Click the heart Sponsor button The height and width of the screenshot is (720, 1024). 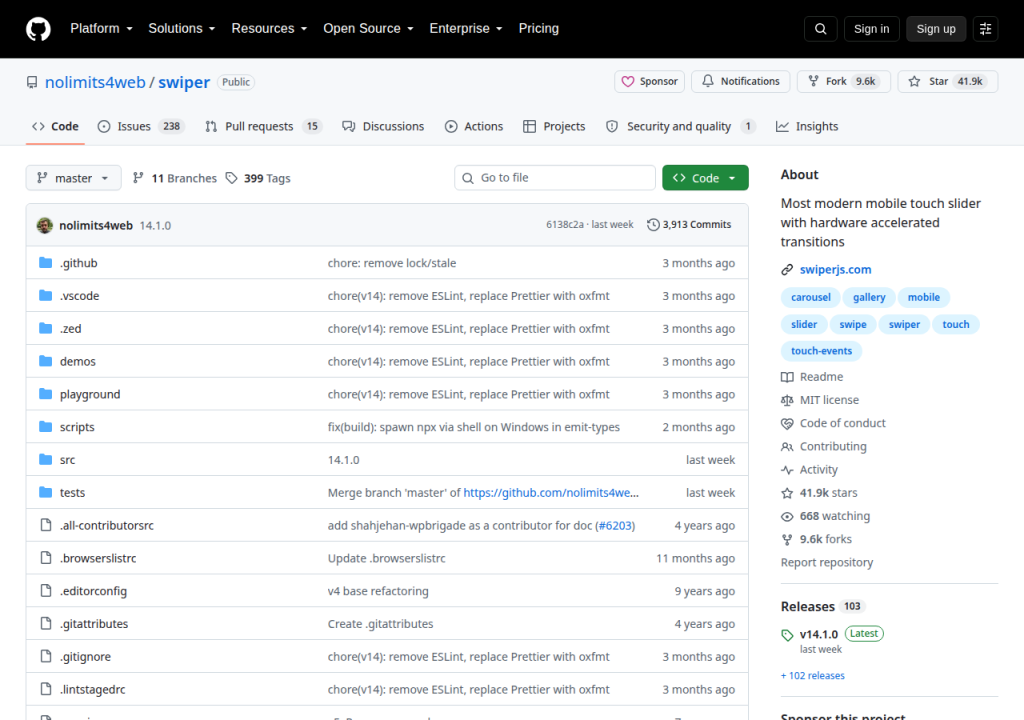point(649,82)
